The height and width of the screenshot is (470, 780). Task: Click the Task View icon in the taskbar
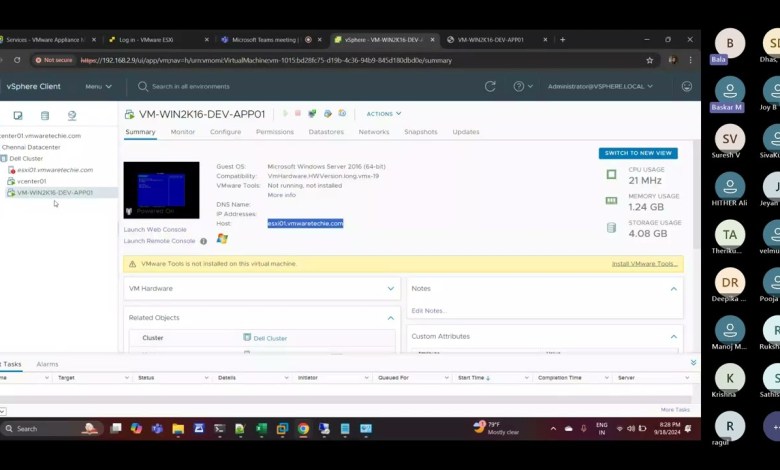coord(115,428)
